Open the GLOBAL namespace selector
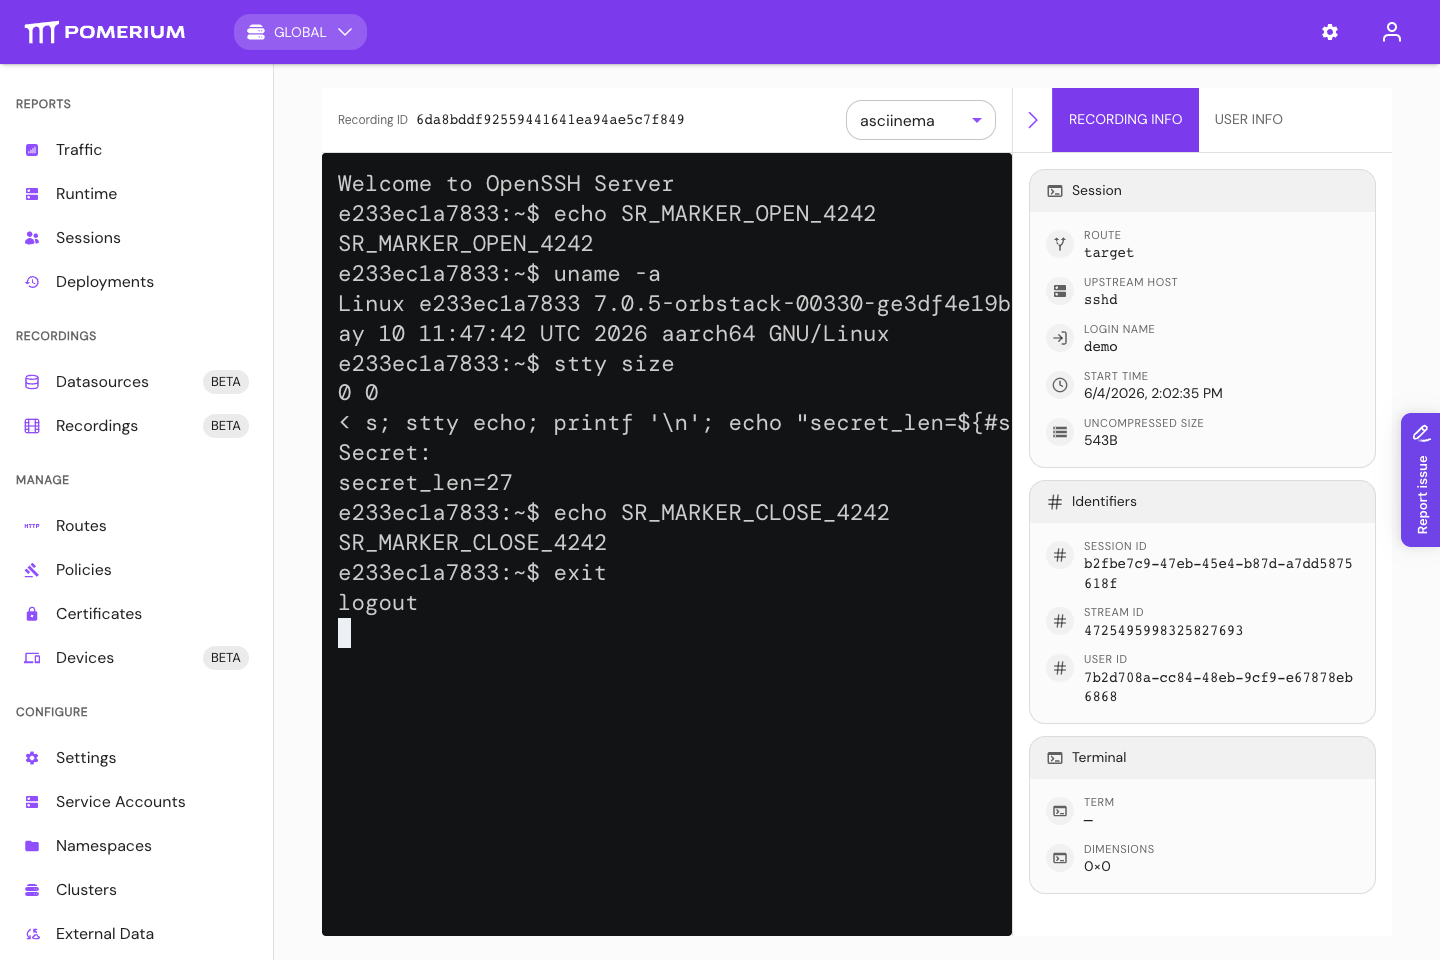This screenshot has height=960, width=1440. point(300,32)
